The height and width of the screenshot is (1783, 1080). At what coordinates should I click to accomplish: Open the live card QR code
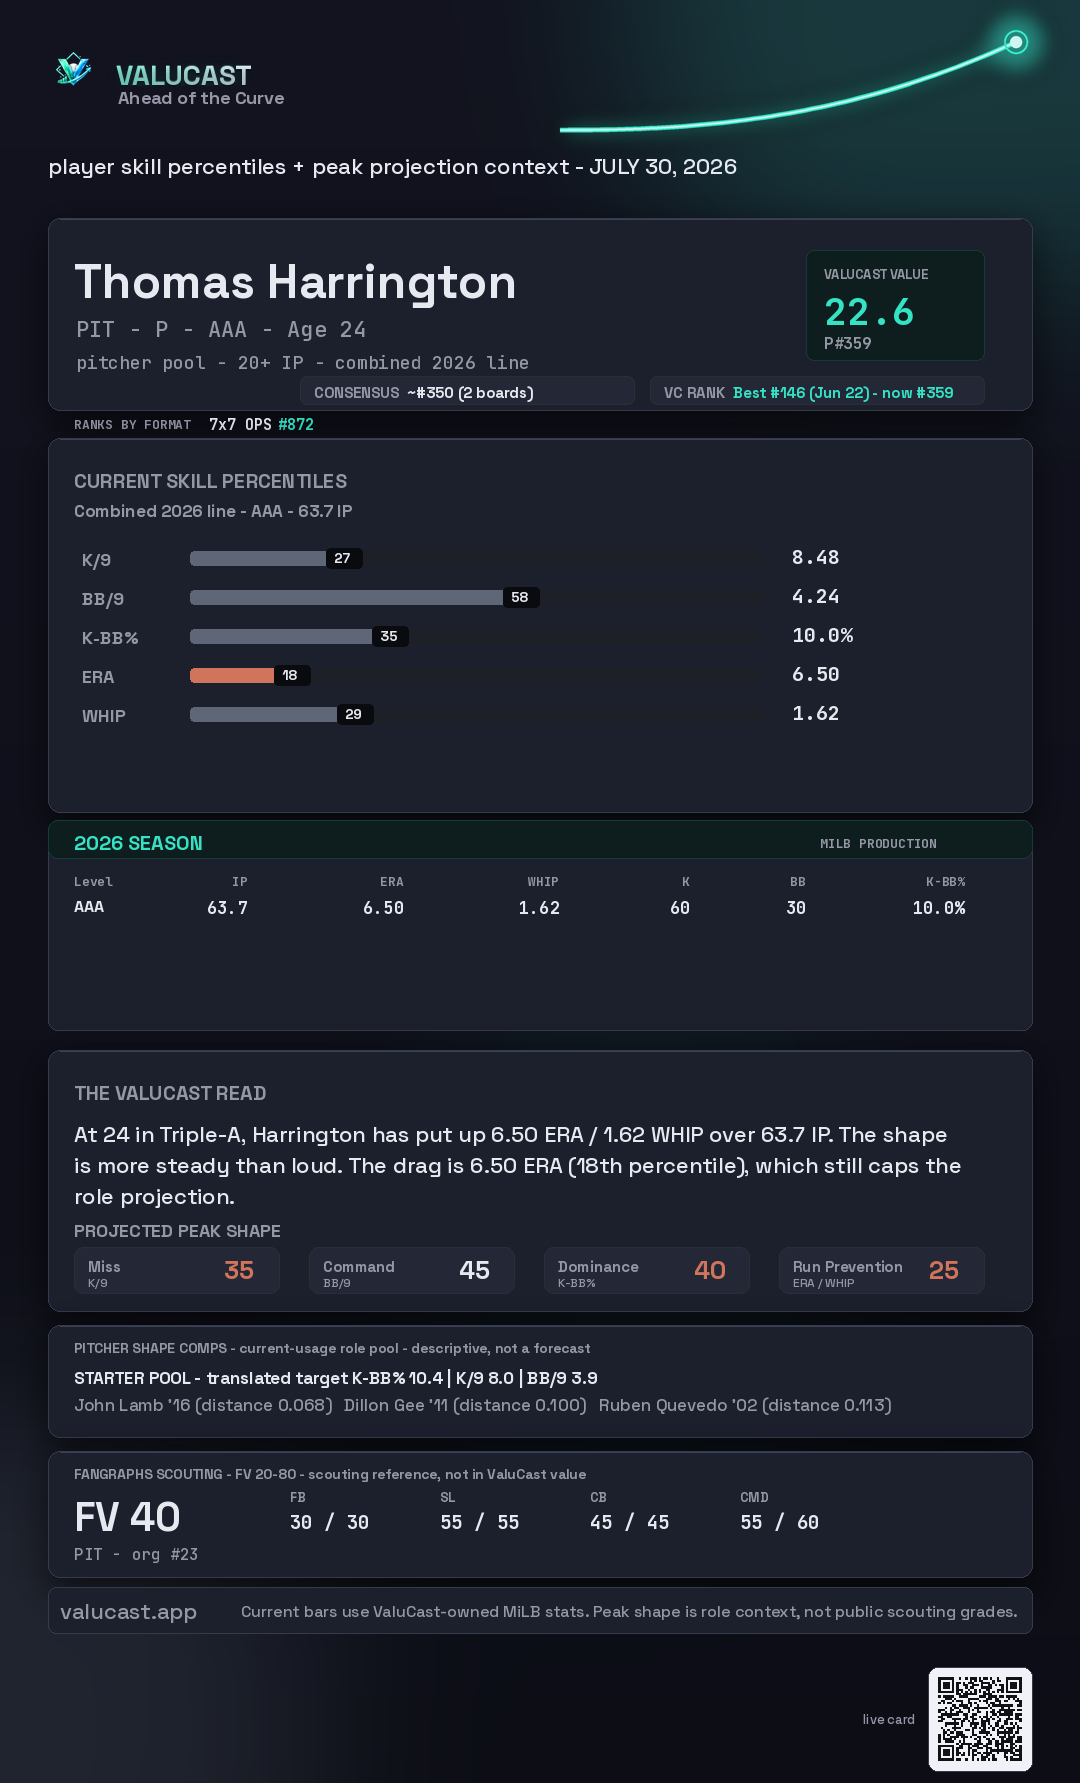pyautogui.click(x=980, y=1719)
